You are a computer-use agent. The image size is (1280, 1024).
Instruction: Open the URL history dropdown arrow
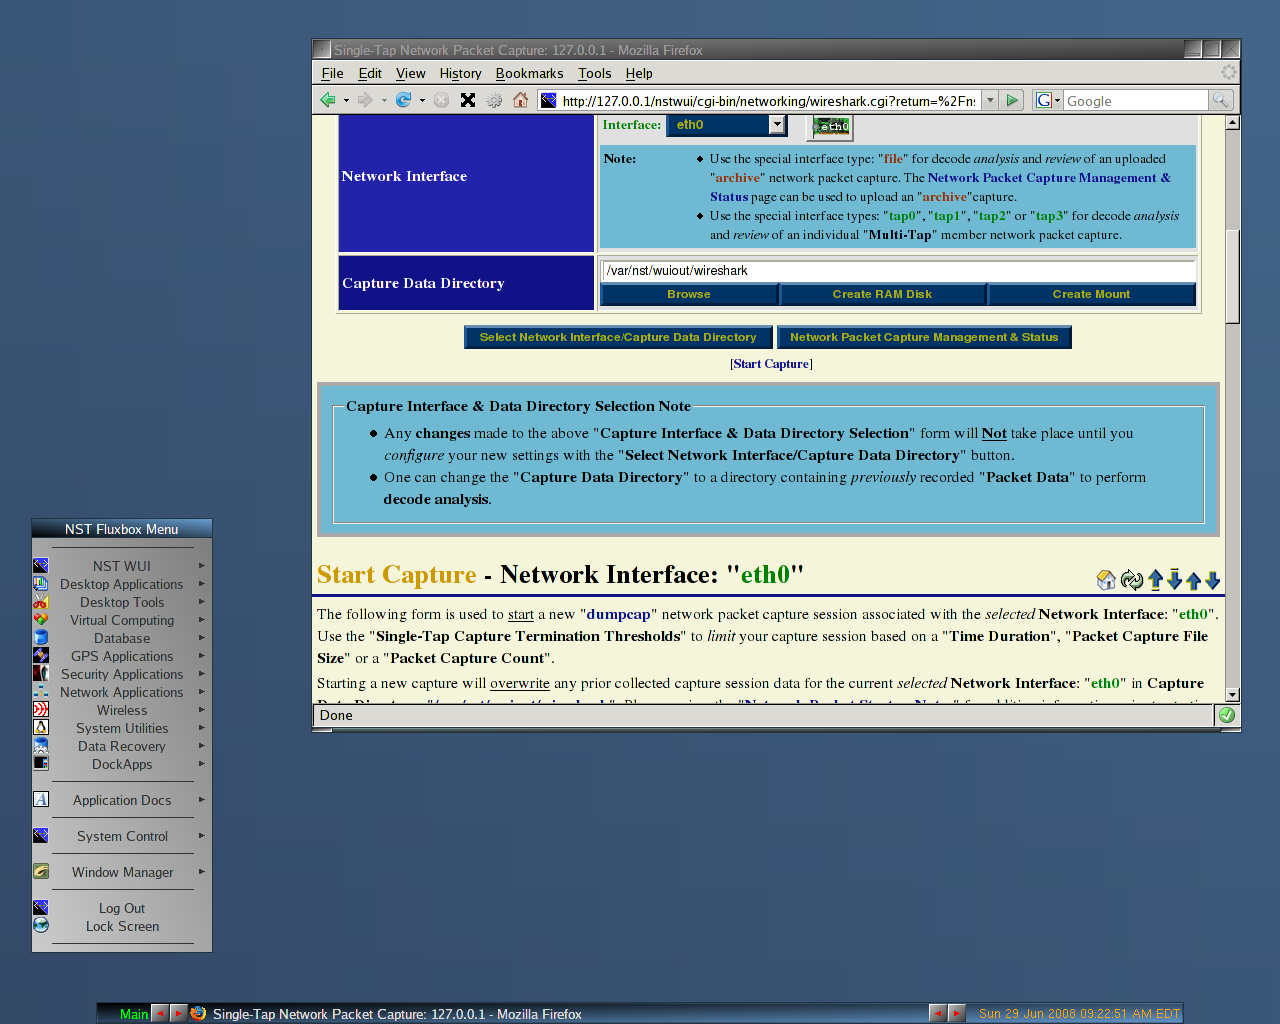pos(990,100)
